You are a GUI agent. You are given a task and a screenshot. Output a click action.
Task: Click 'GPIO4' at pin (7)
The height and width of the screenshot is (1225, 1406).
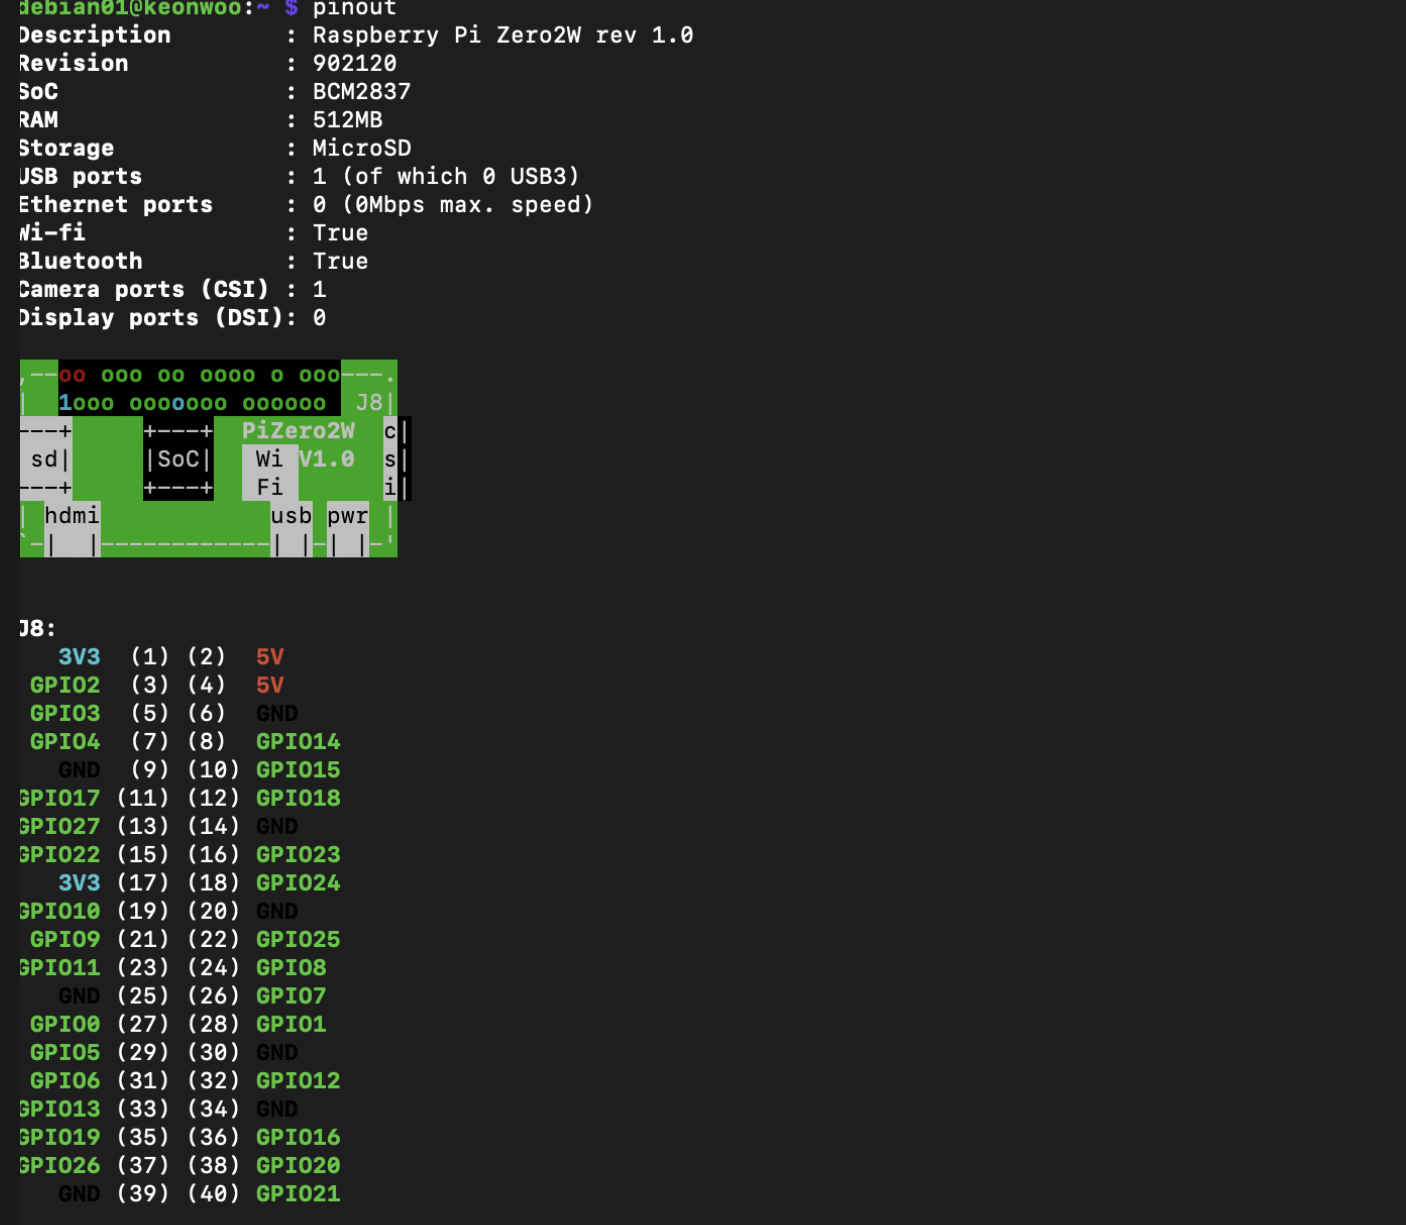click(65, 741)
